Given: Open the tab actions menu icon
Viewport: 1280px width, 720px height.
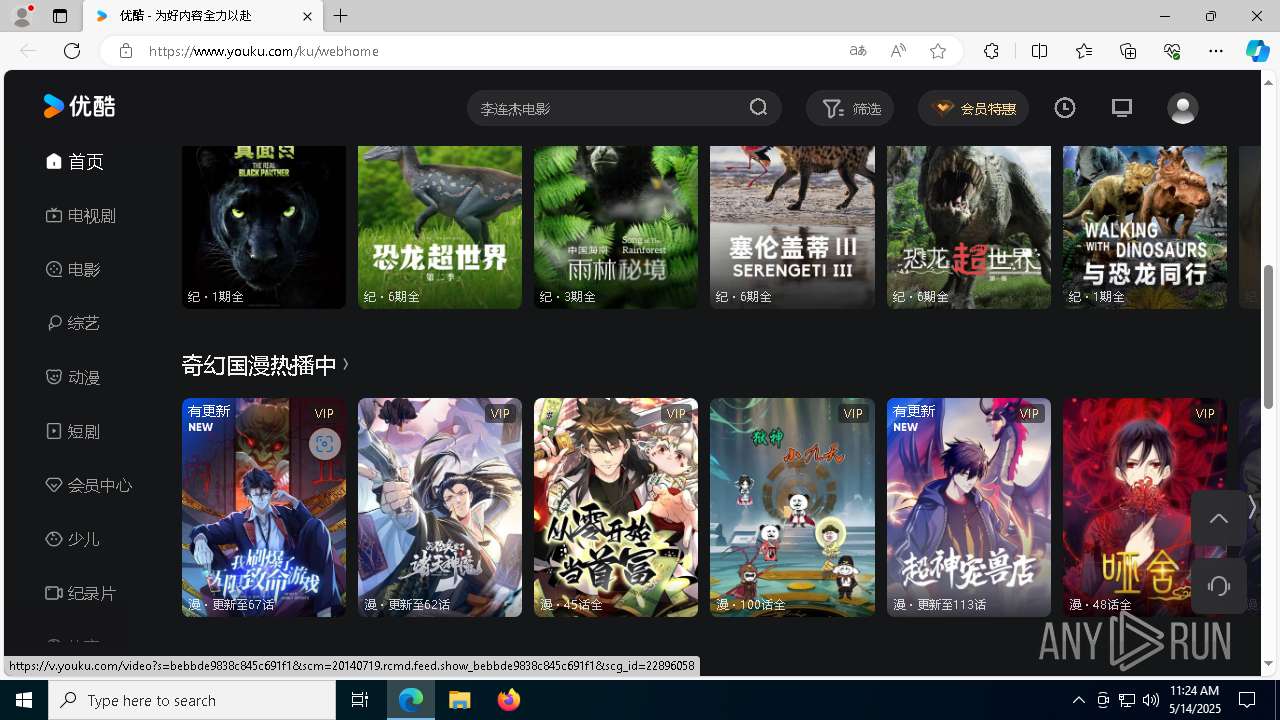Looking at the screenshot, I should (60, 16).
